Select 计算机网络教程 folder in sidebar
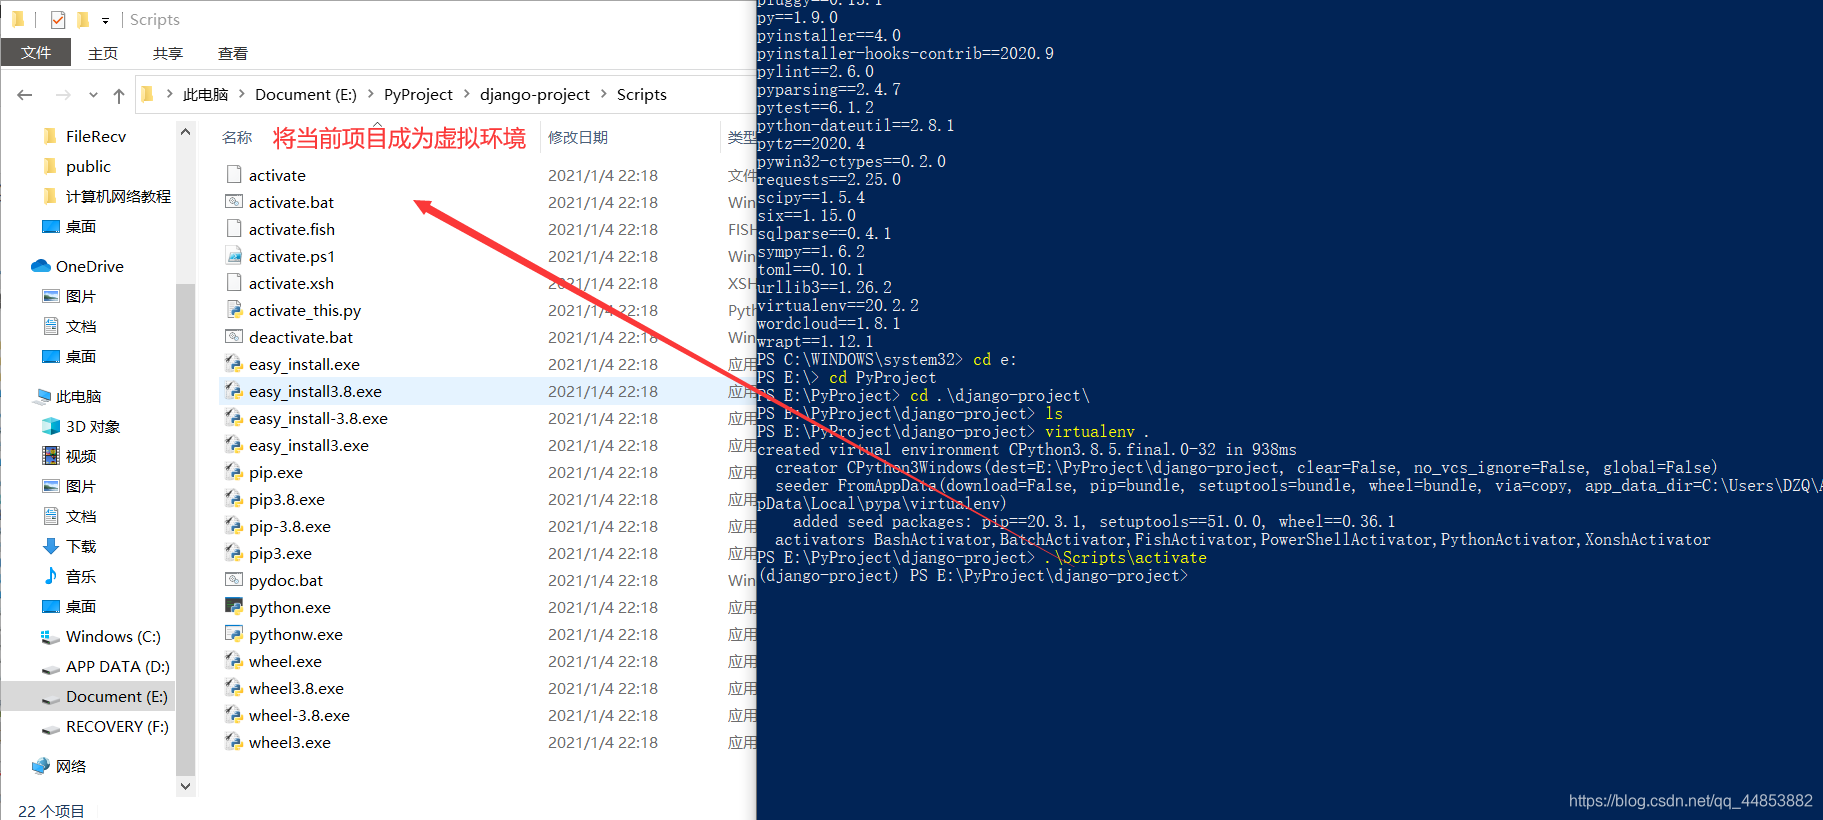 pyautogui.click(x=106, y=196)
